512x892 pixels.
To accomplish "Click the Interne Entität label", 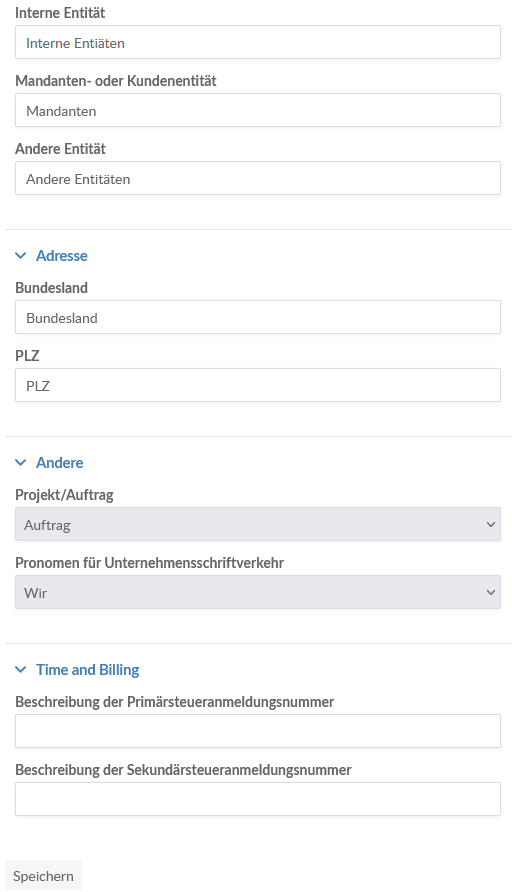I will coord(60,13).
